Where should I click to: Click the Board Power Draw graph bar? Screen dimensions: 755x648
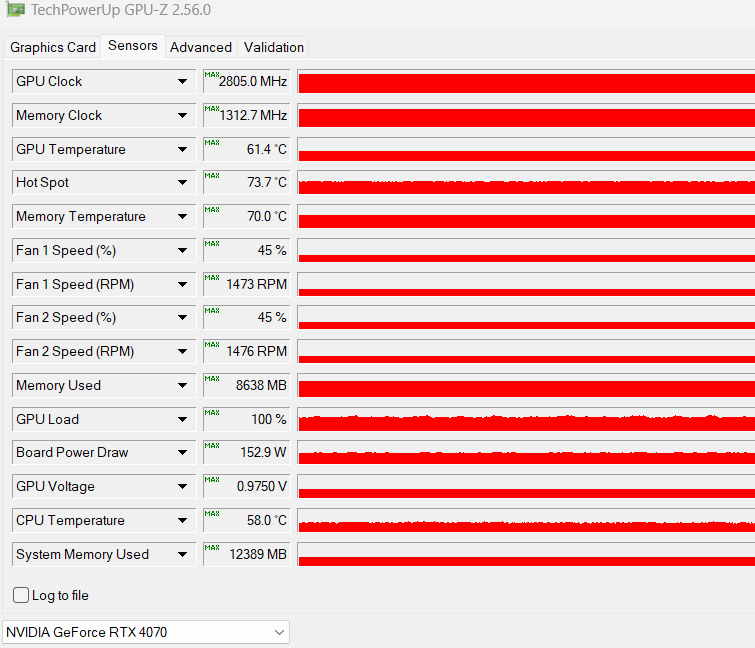coord(526,453)
